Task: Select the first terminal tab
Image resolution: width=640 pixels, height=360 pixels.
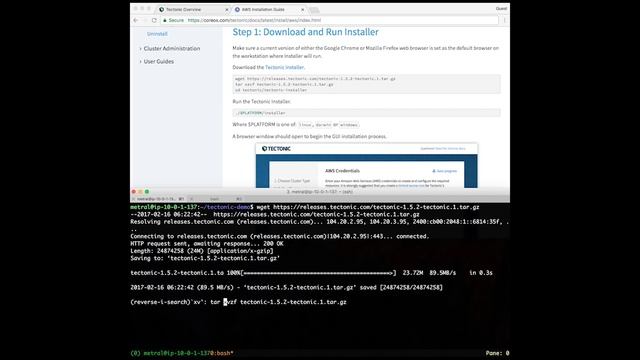Action: [x=158, y=199]
